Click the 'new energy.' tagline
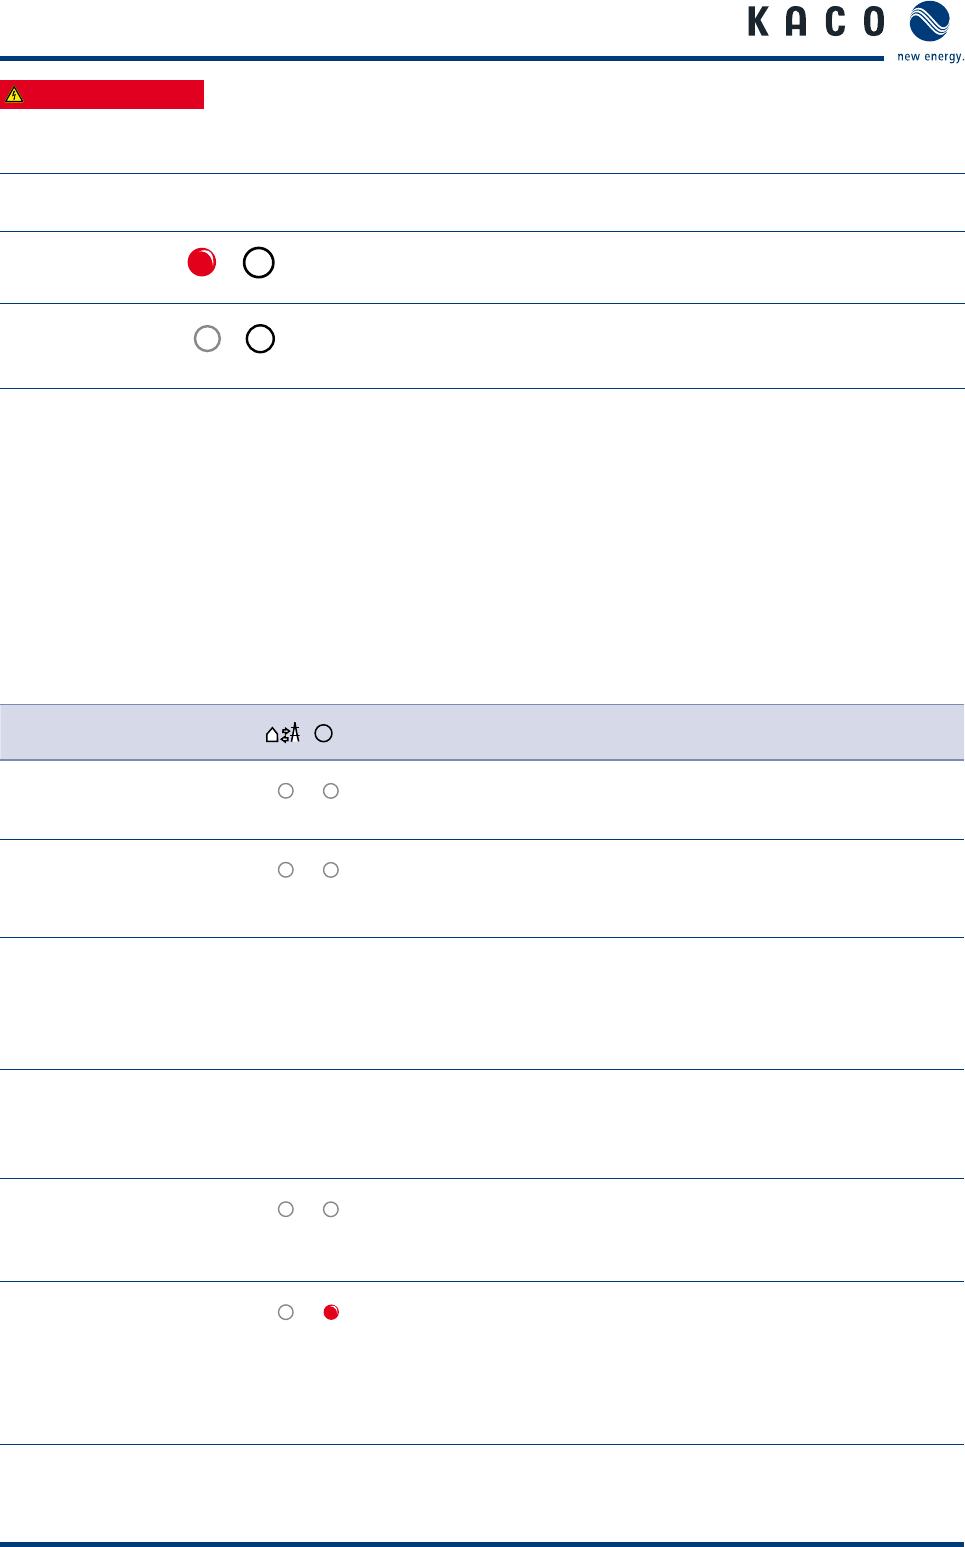965x1547 pixels. pos(930,57)
